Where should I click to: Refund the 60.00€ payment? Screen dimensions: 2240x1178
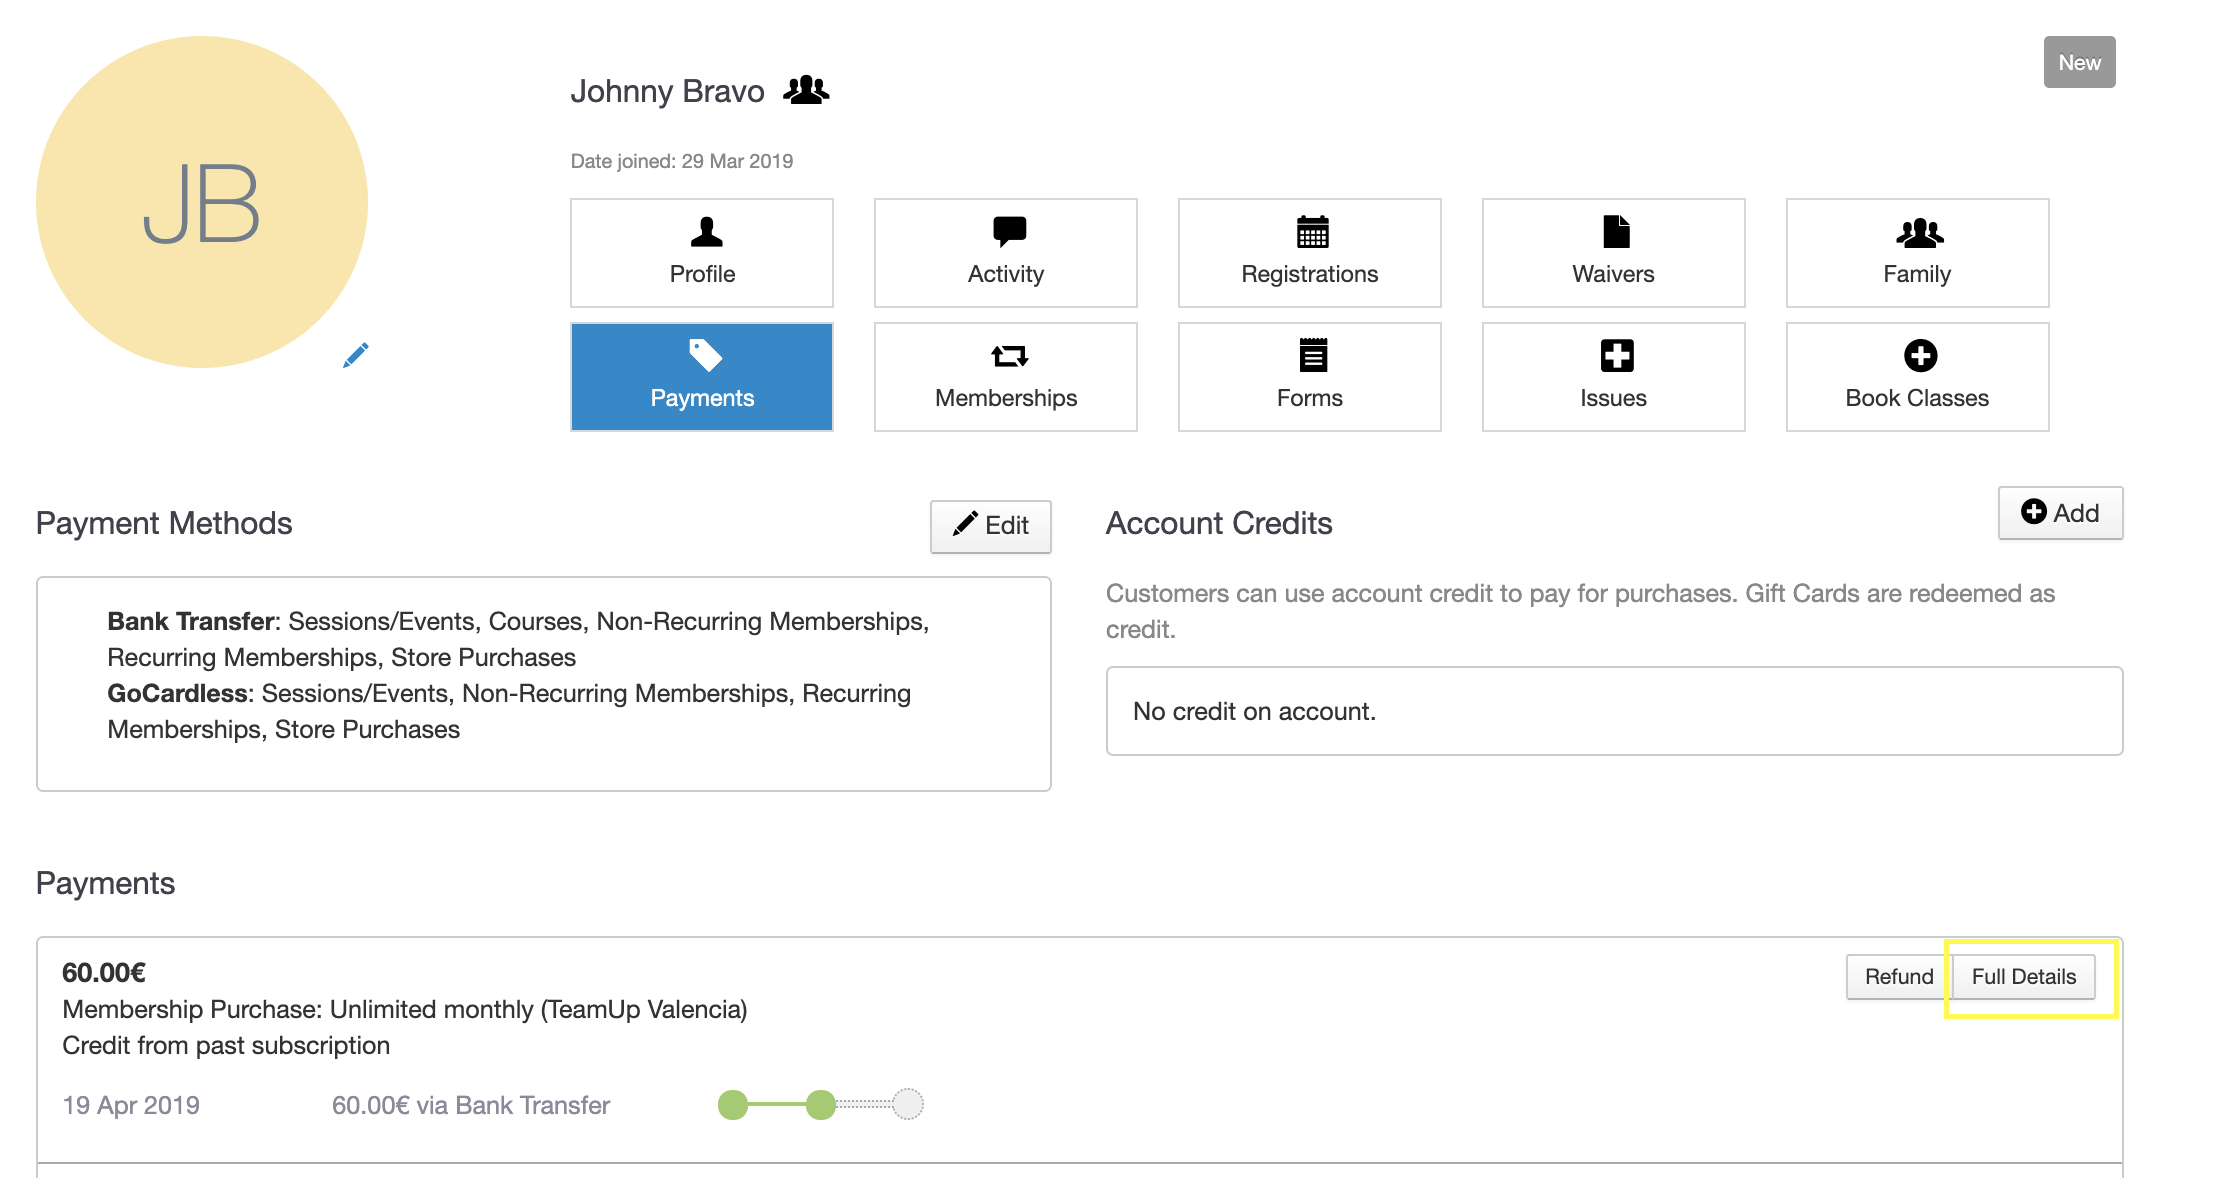point(1898,977)
